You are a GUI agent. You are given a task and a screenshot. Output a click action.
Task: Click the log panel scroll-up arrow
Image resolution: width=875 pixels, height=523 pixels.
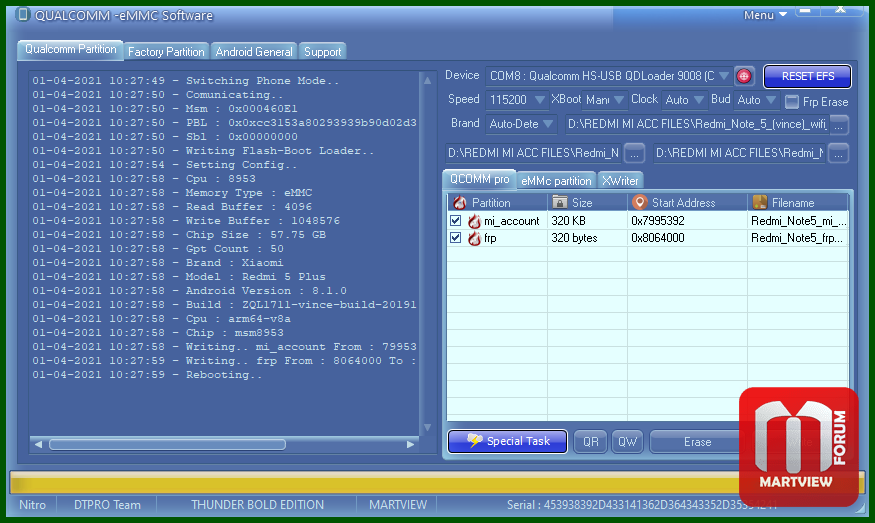[x=427, y=80]
